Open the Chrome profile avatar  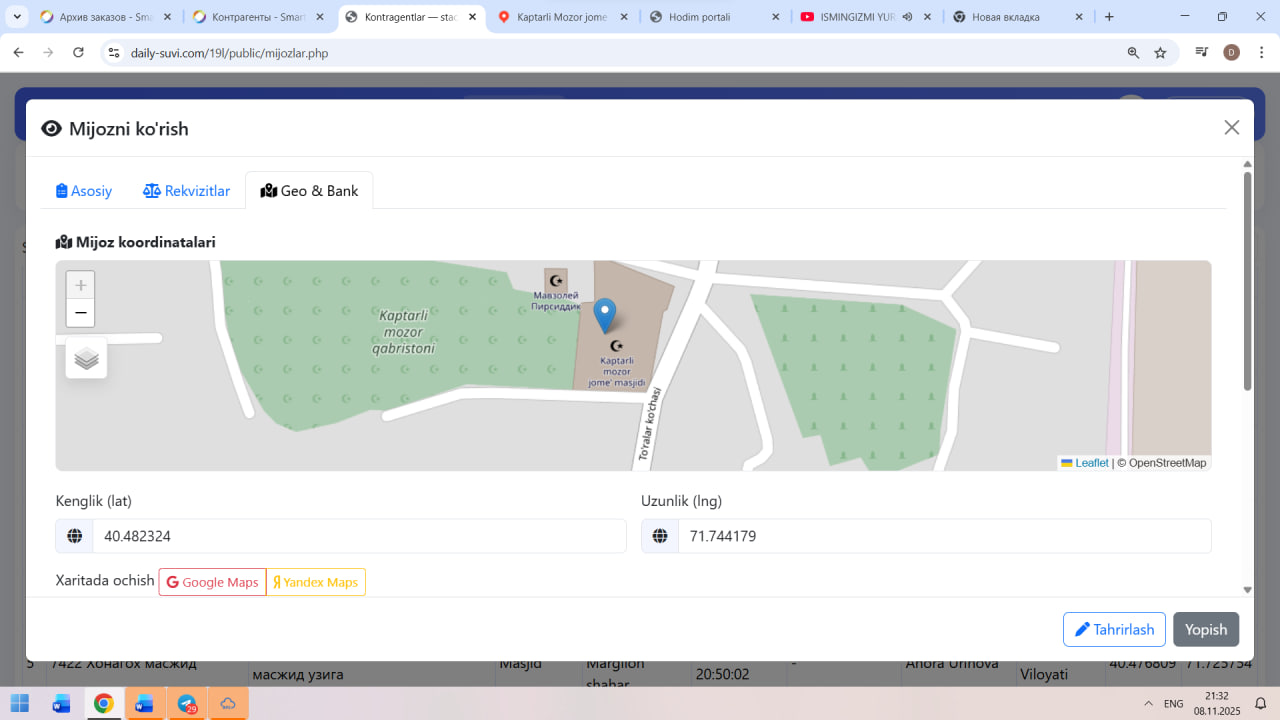coord(1231,53)
